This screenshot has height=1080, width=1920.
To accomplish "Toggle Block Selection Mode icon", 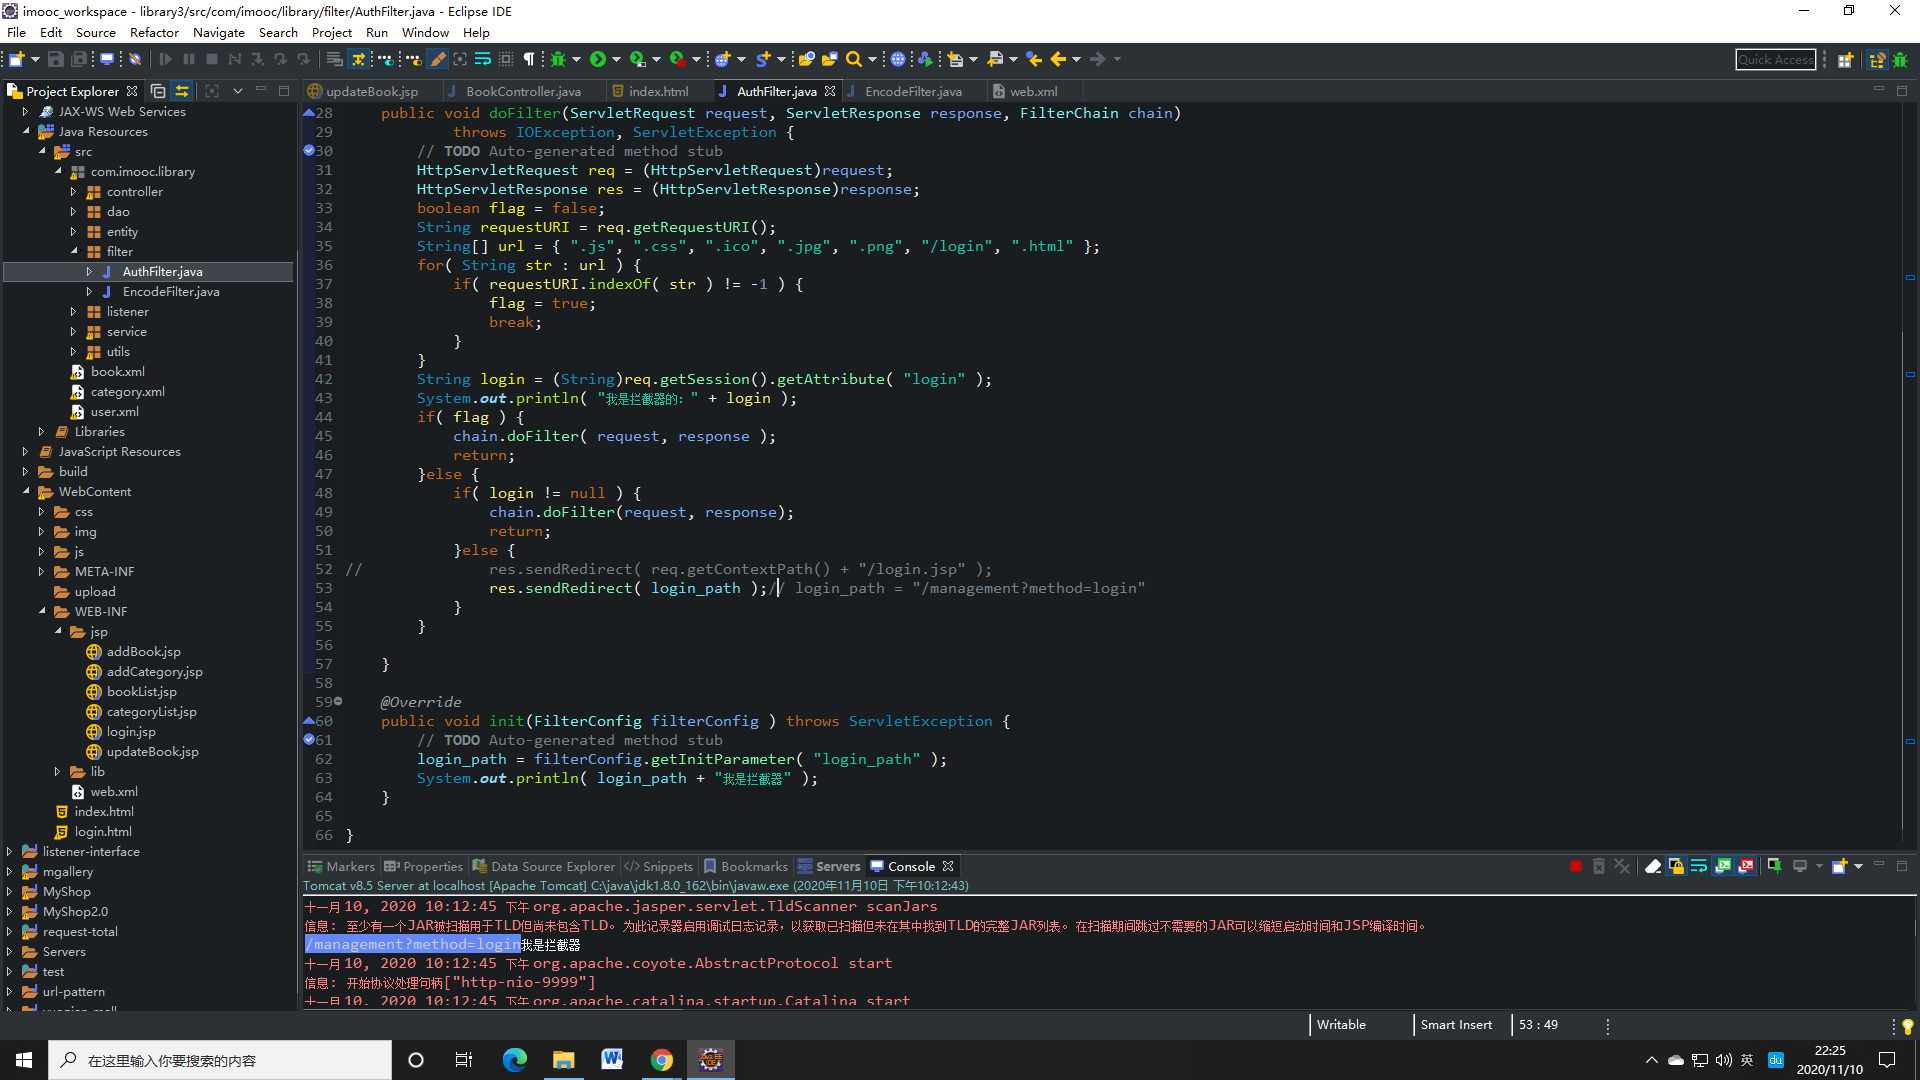I will (506, 60).
